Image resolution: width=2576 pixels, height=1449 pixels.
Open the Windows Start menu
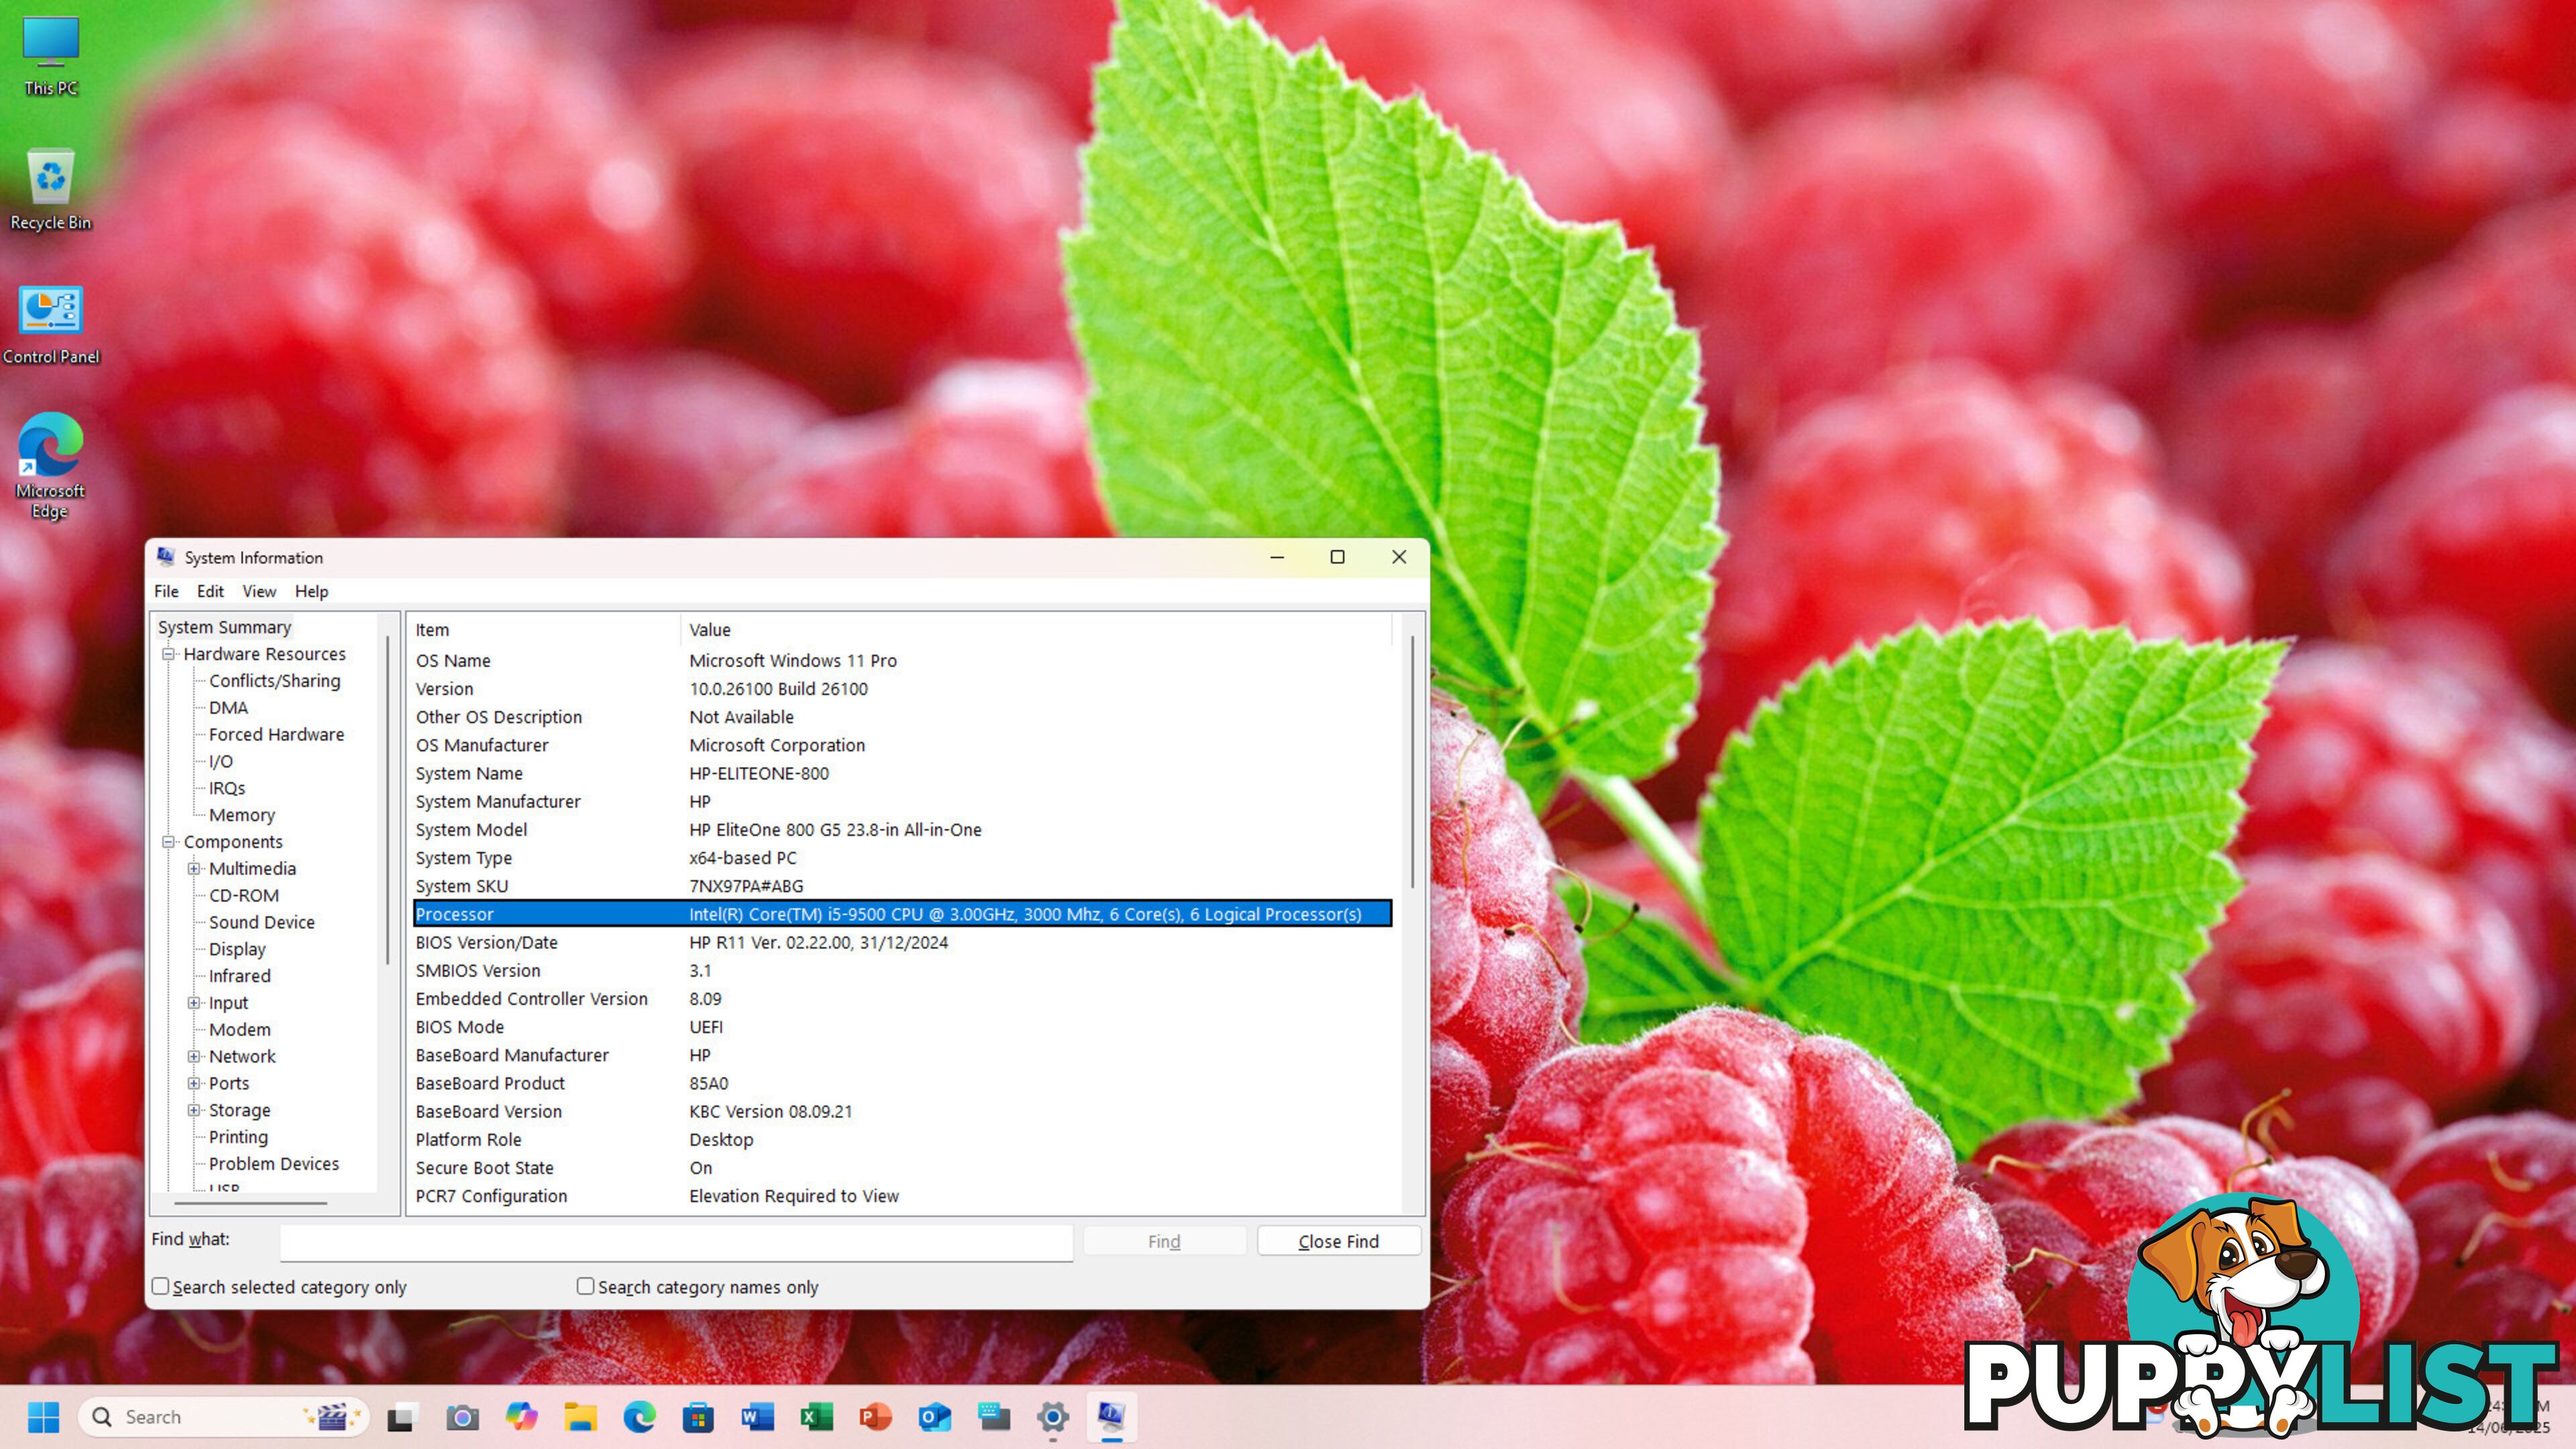pyautogui.click(x=43, y=1416)
